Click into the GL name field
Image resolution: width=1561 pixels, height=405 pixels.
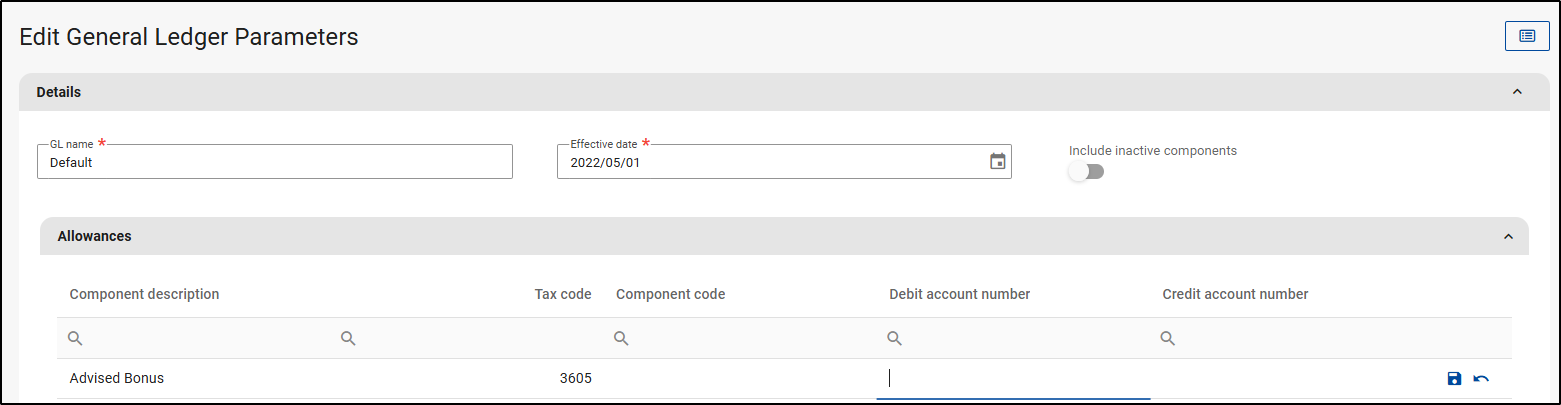point(275,162)
